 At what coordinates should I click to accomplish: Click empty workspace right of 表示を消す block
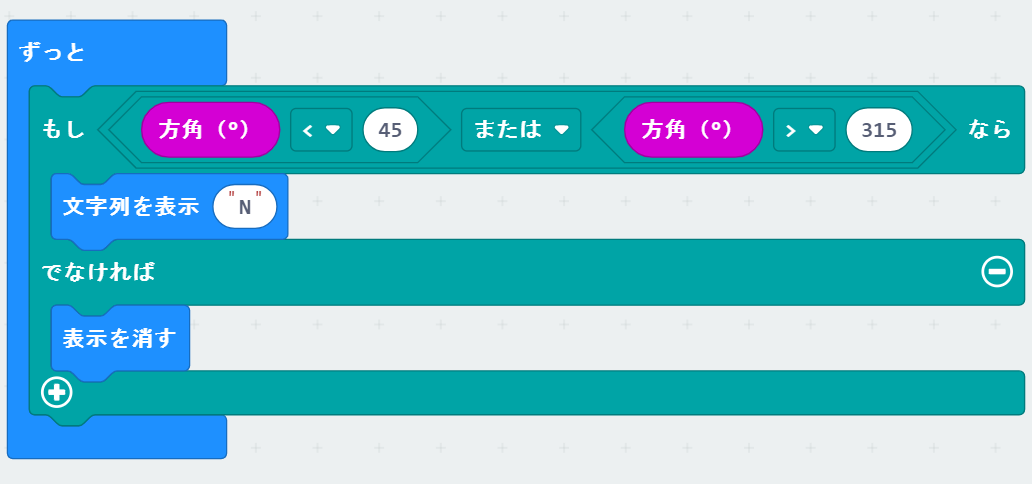(600, 338)
